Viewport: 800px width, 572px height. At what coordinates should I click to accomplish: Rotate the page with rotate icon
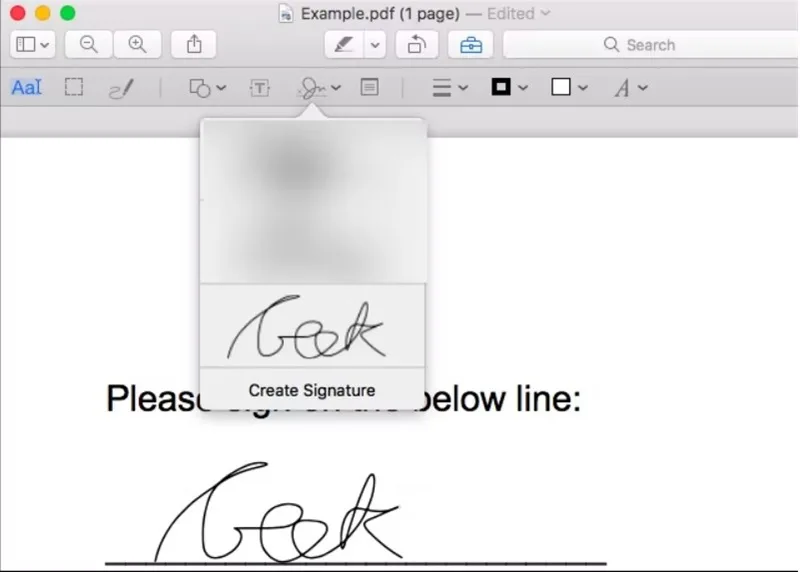[416, 44]
